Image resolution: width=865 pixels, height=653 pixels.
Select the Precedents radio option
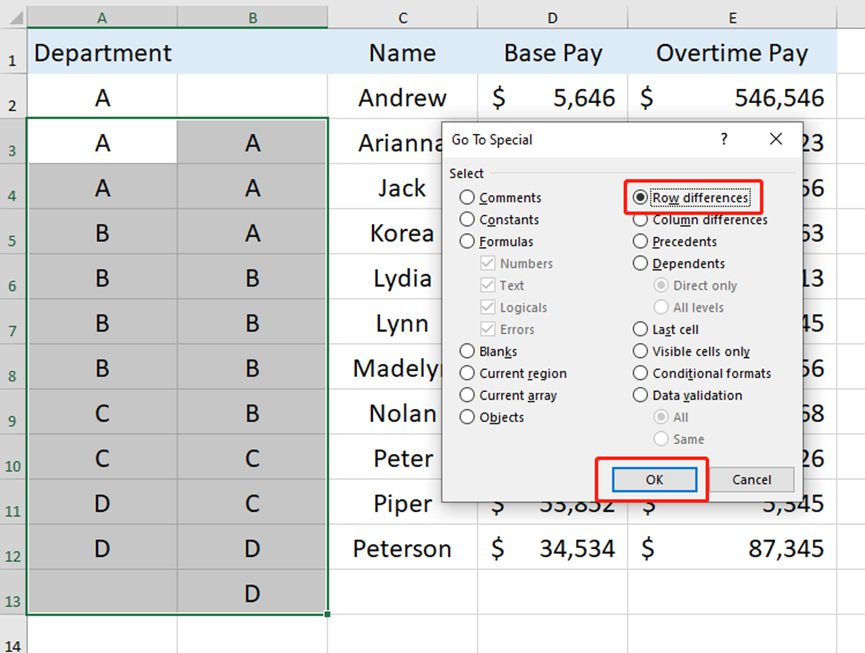click(675, 242)
